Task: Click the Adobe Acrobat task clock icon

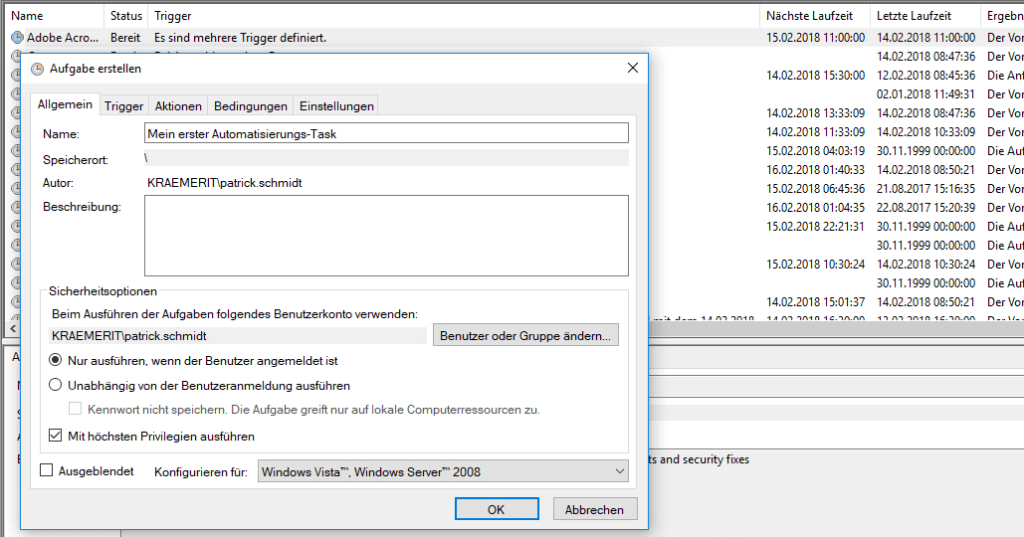Action: coord(17,38)
